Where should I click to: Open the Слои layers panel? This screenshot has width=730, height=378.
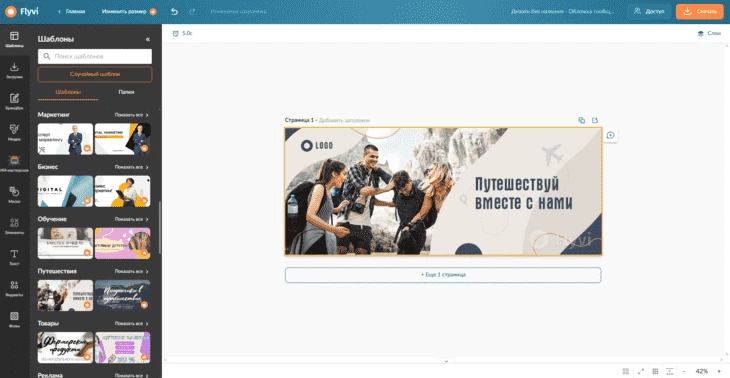pyautogui.click(x=709, y=34)
